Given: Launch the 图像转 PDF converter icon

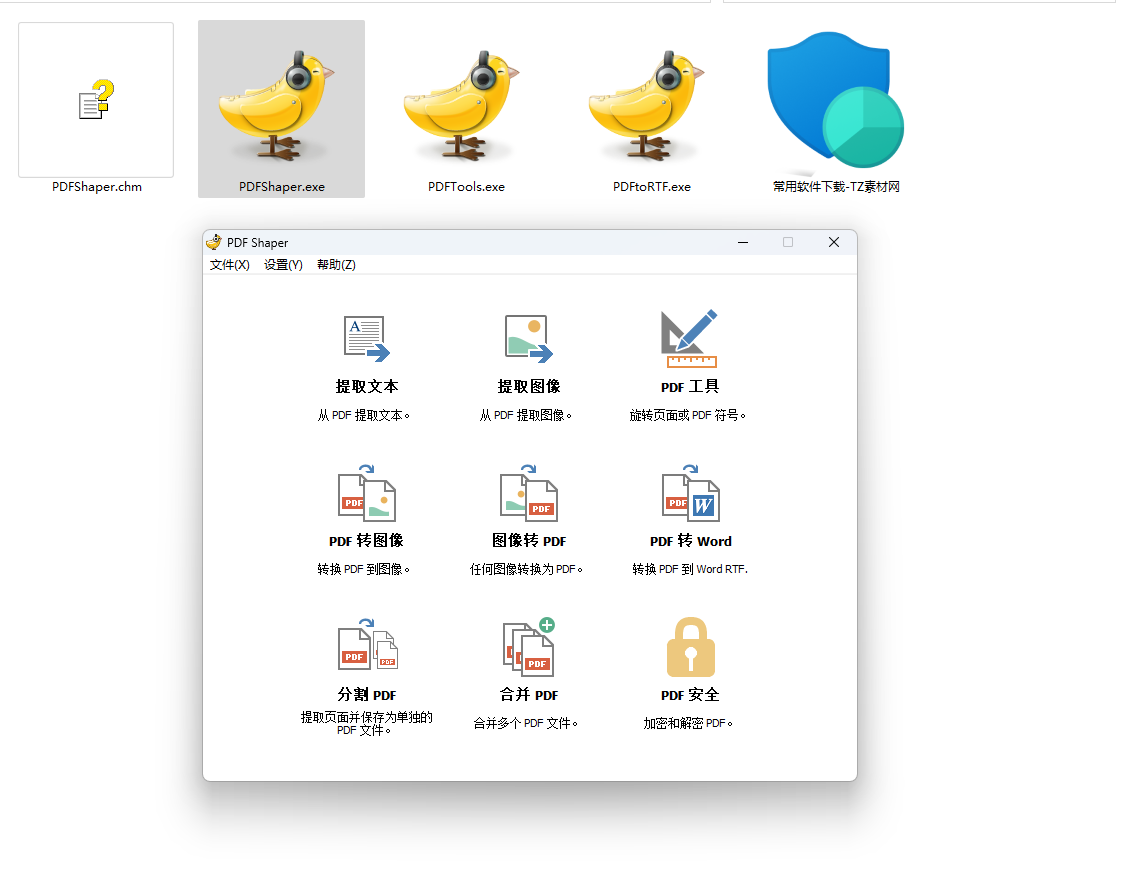Looking at the screenshot, I should point(529,493).
